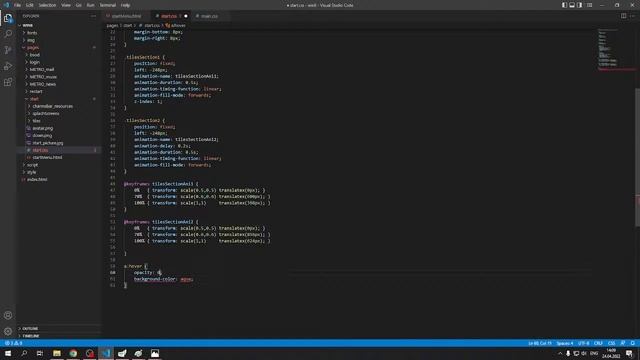Viewport: 640px width, 360px height.
Task: Open the Extensions view
Action: 8,82
